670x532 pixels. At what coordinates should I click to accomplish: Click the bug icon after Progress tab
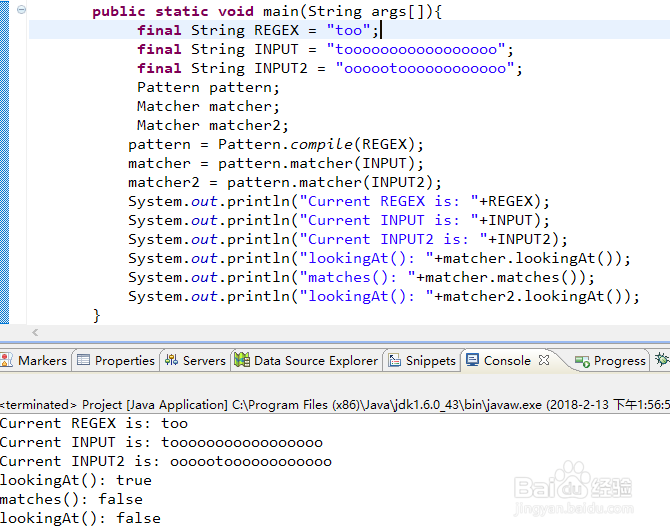(x=662, y=359)
